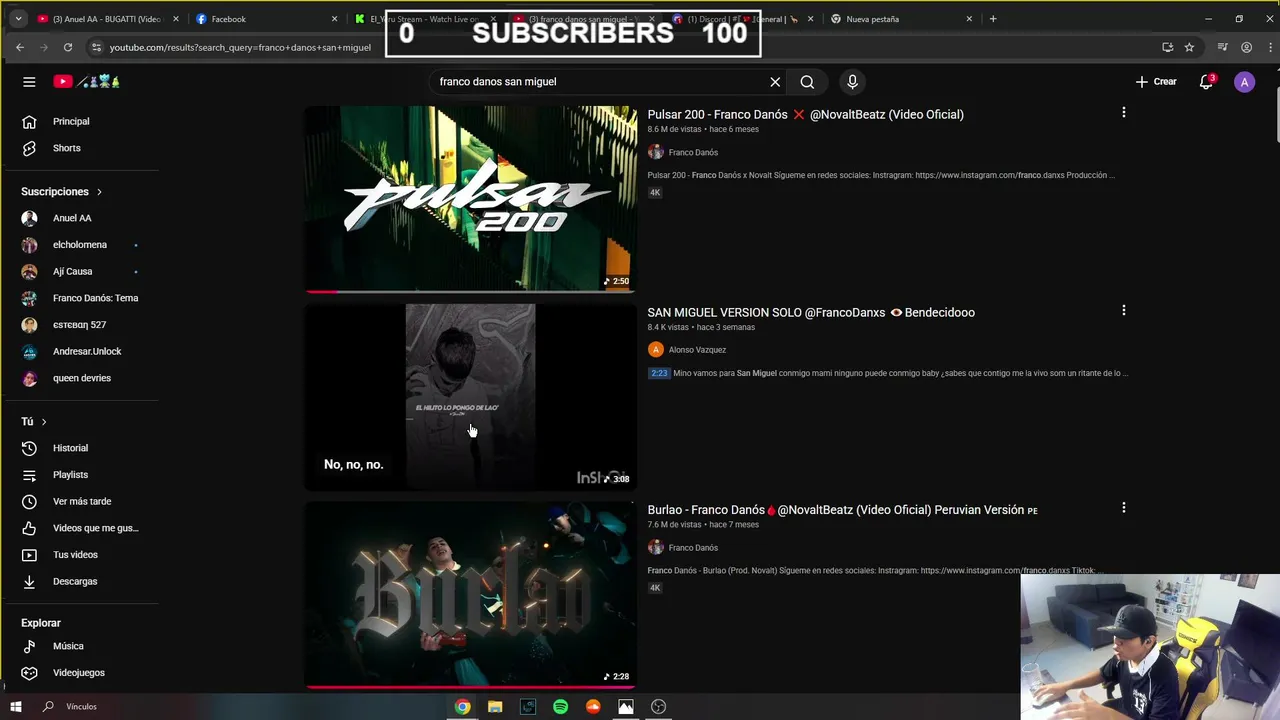Open the tab search dropdown arrow

(x=18, y=19)
